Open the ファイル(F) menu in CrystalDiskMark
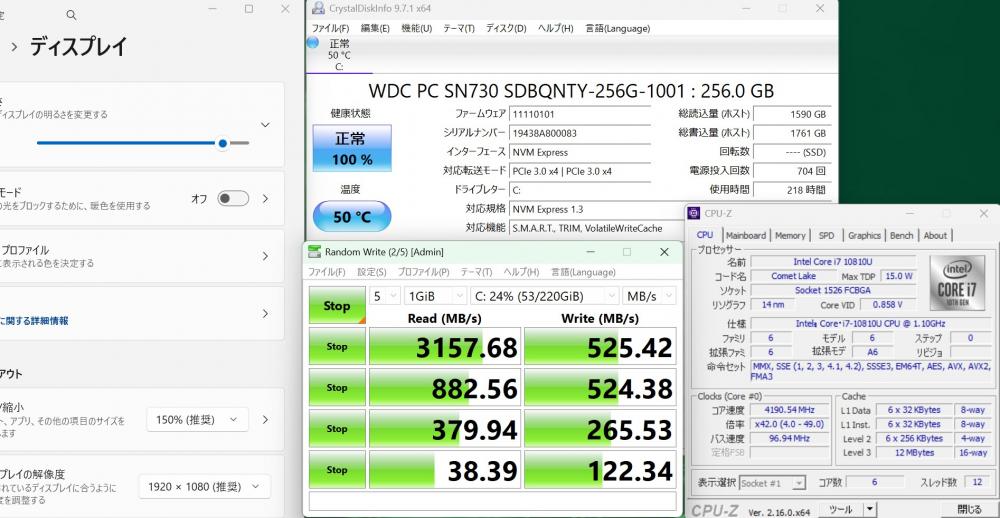Viewport: 1000px width, 518px height. pos(327,272)
